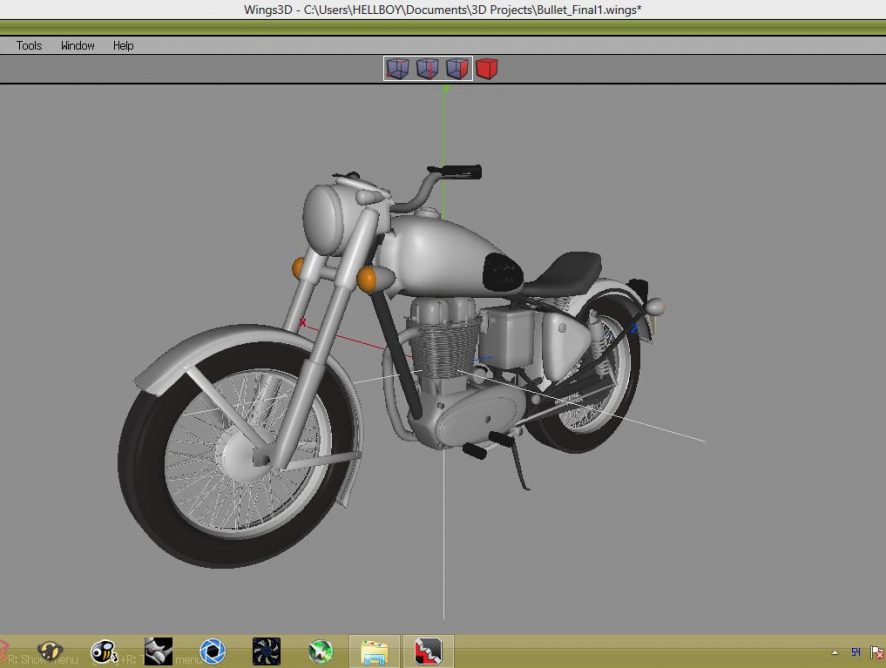Viewport: 886px width, 668px height.
Task: Click the green orb taskbar icon
Action: [320, 652]
